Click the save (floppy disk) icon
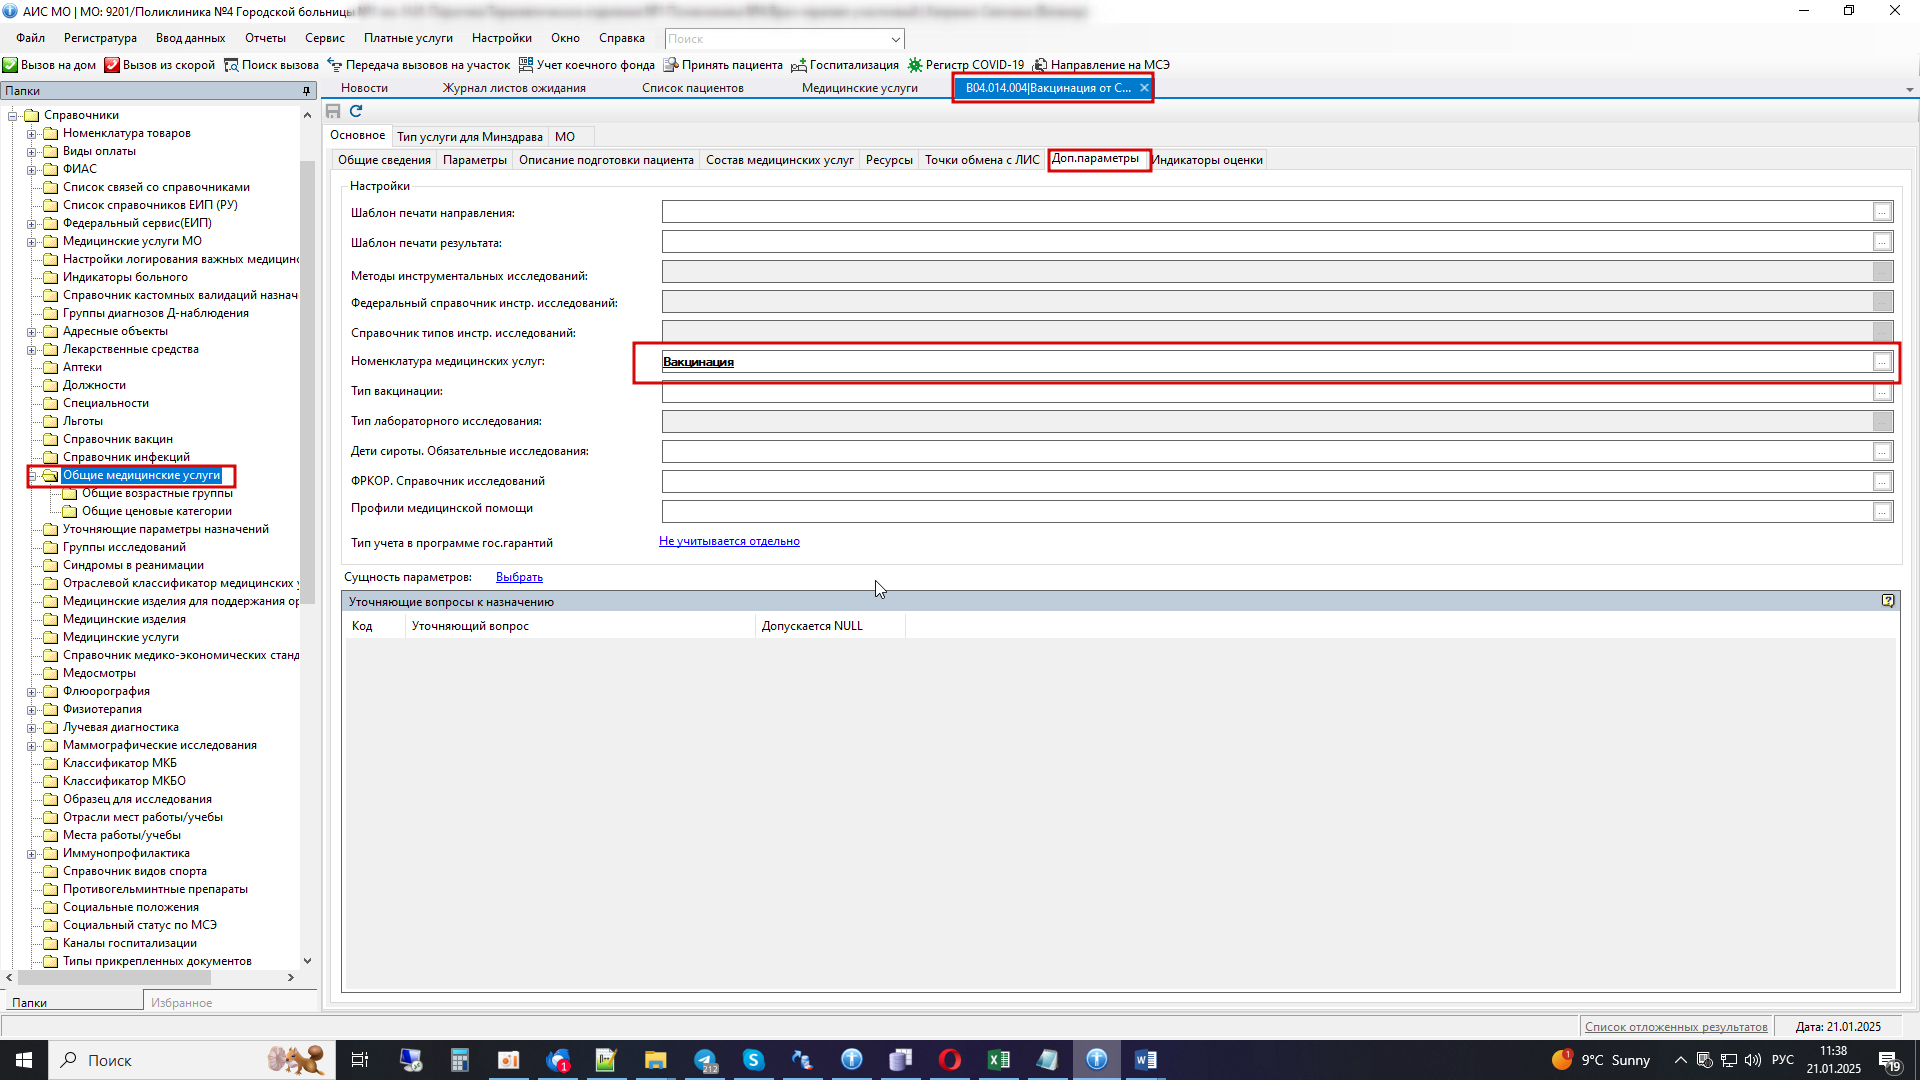 click(333, 111)
